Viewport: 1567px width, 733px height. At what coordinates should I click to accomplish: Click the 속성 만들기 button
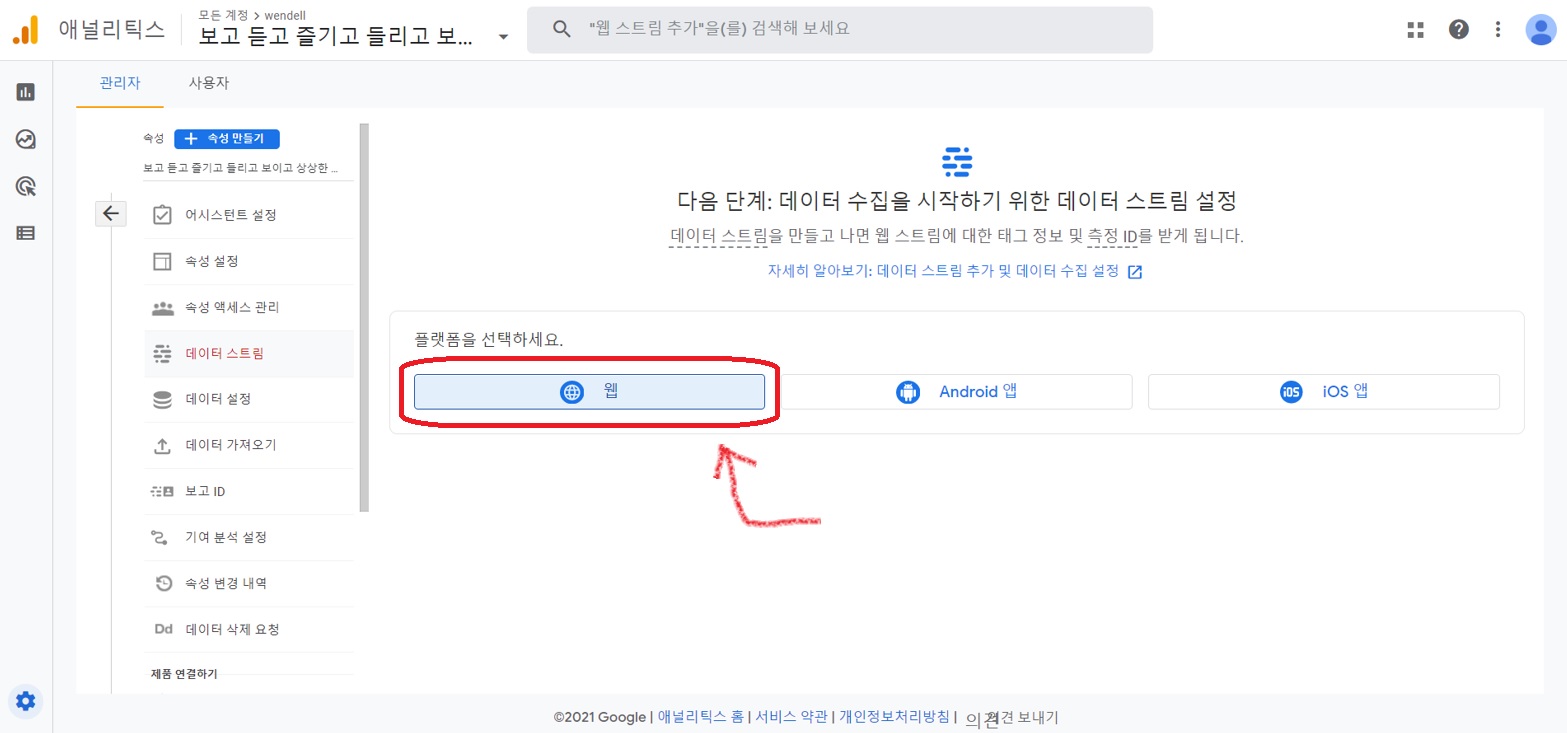[x=226, y=139]
